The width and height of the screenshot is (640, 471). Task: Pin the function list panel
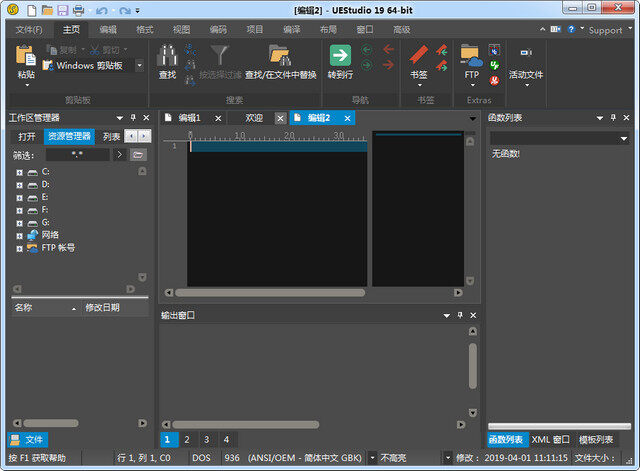tap(613, 118)
